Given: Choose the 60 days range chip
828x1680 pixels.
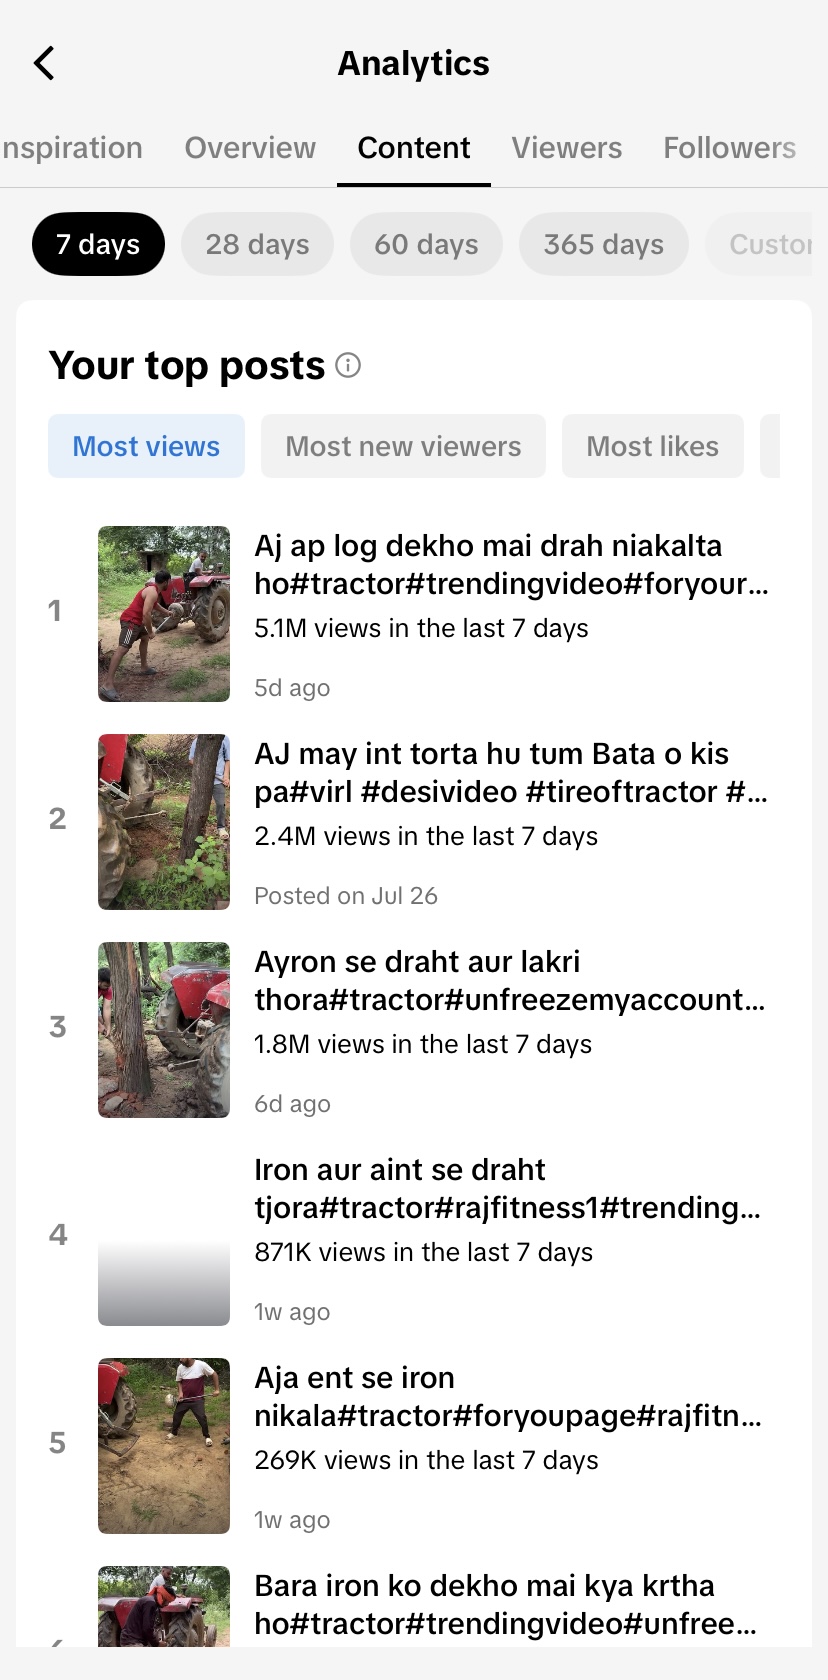Looking at the screenshot, I should click(426, 244).
